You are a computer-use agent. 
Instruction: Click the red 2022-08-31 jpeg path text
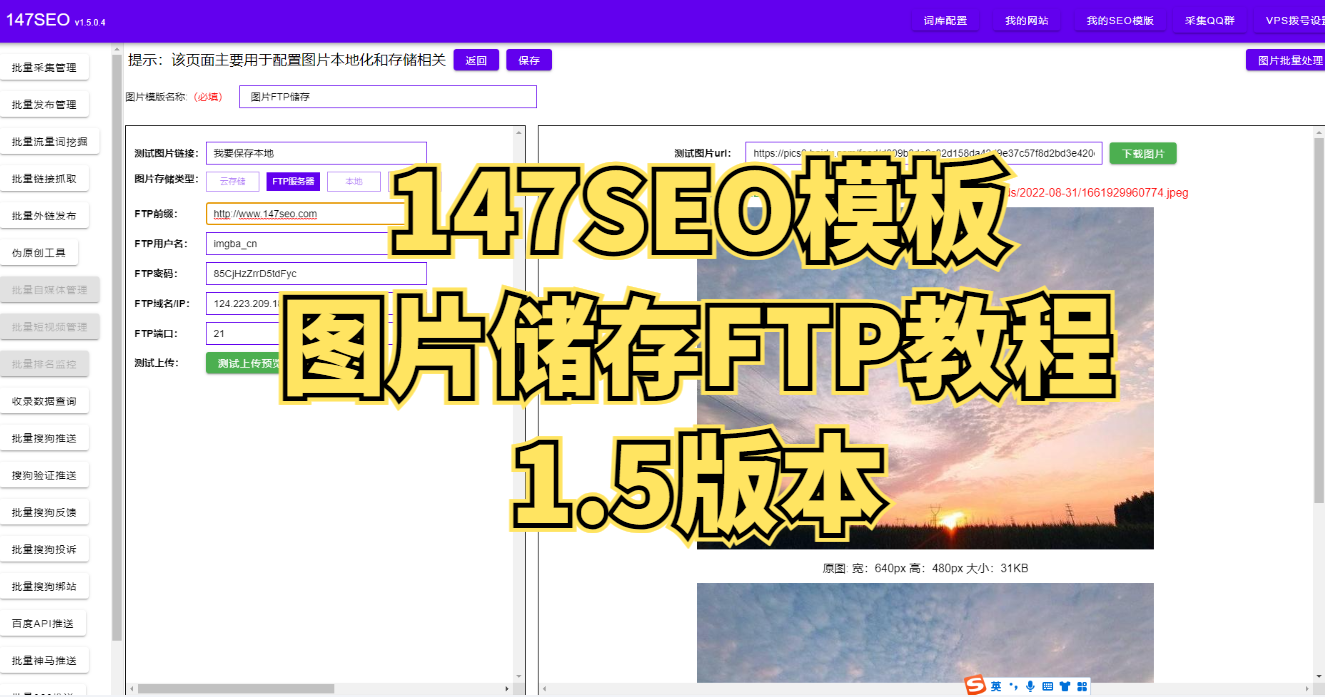(1098, 192)
